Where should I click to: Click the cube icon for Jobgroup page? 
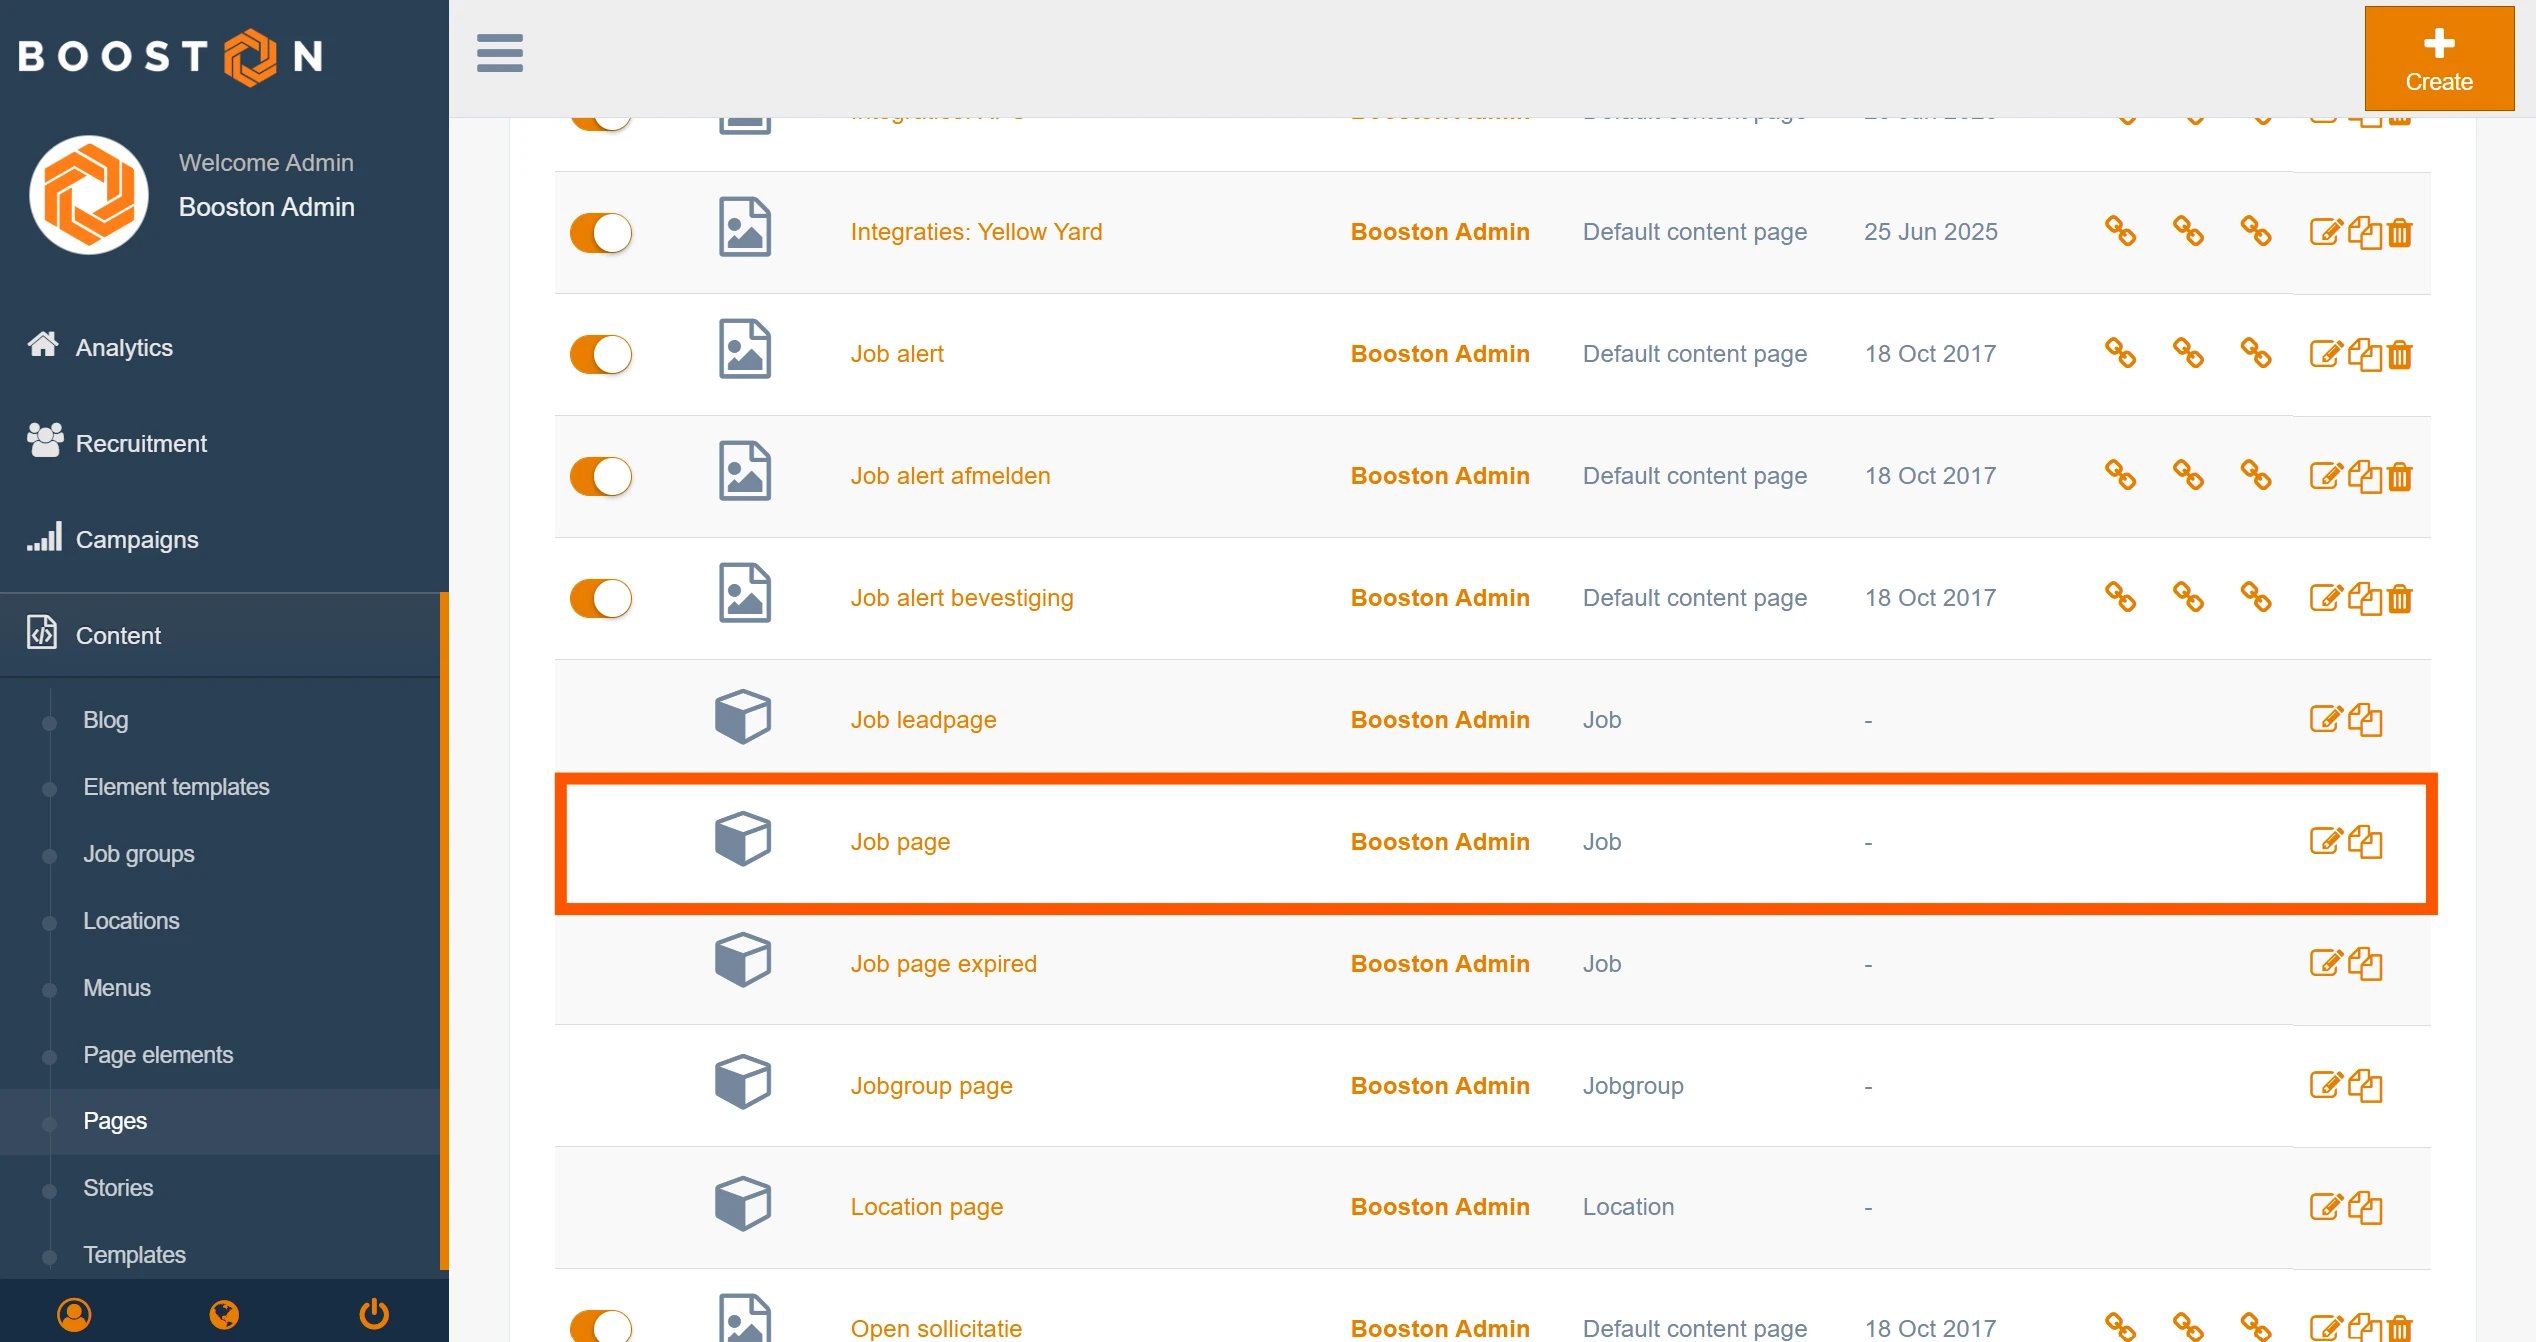click(743, 1082)
